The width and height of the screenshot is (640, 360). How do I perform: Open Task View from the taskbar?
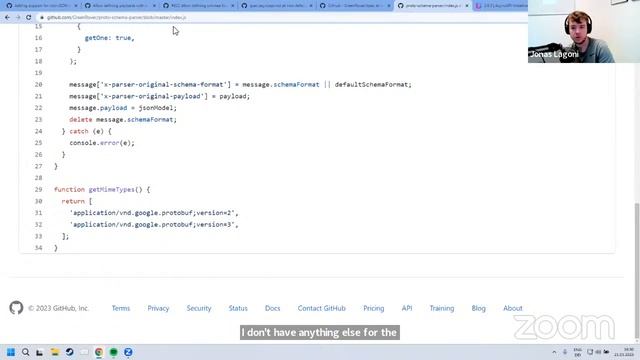(x=40, y=352)
